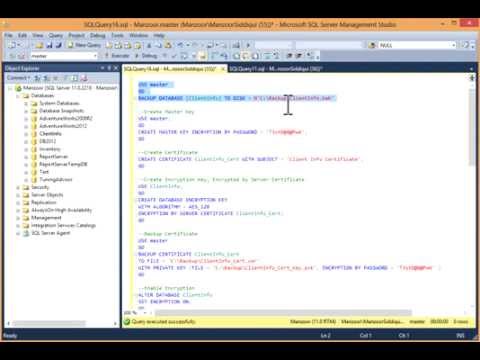The width and height of the screenshot is (480, 360).
Task: Expand the Replication folder
Action: point(18,203)
